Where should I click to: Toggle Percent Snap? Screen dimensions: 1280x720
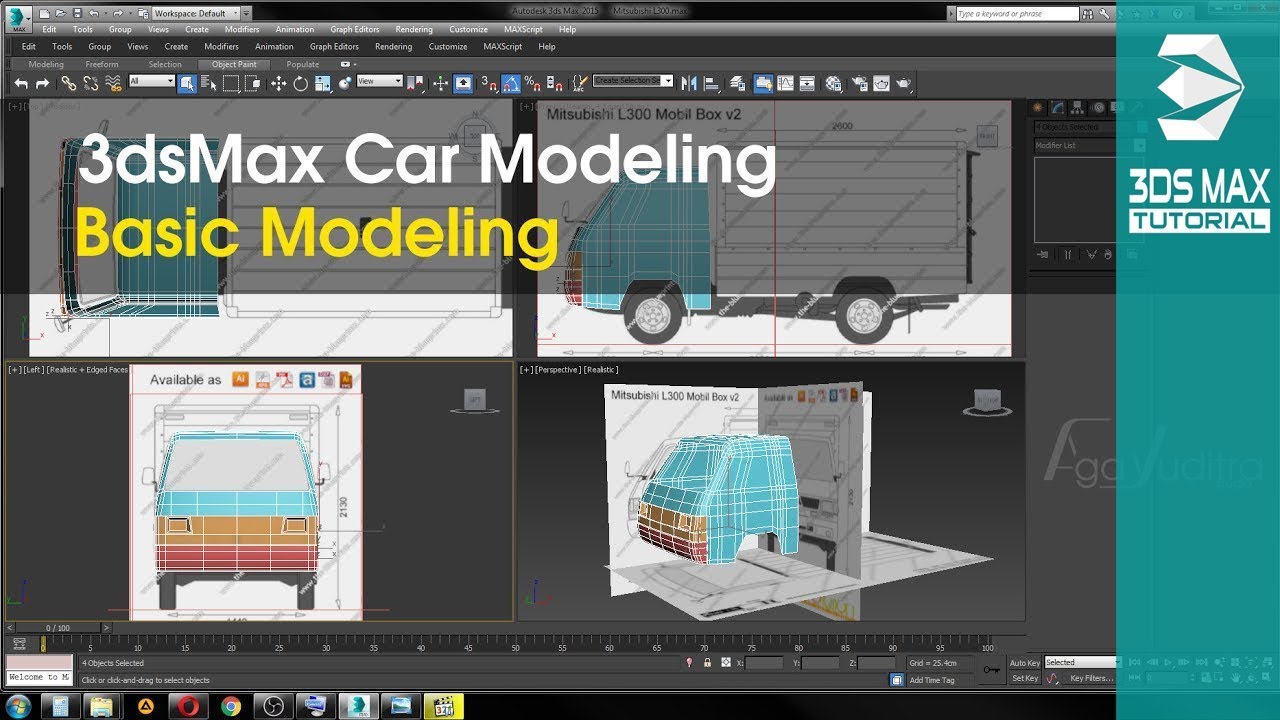[533, 84]
